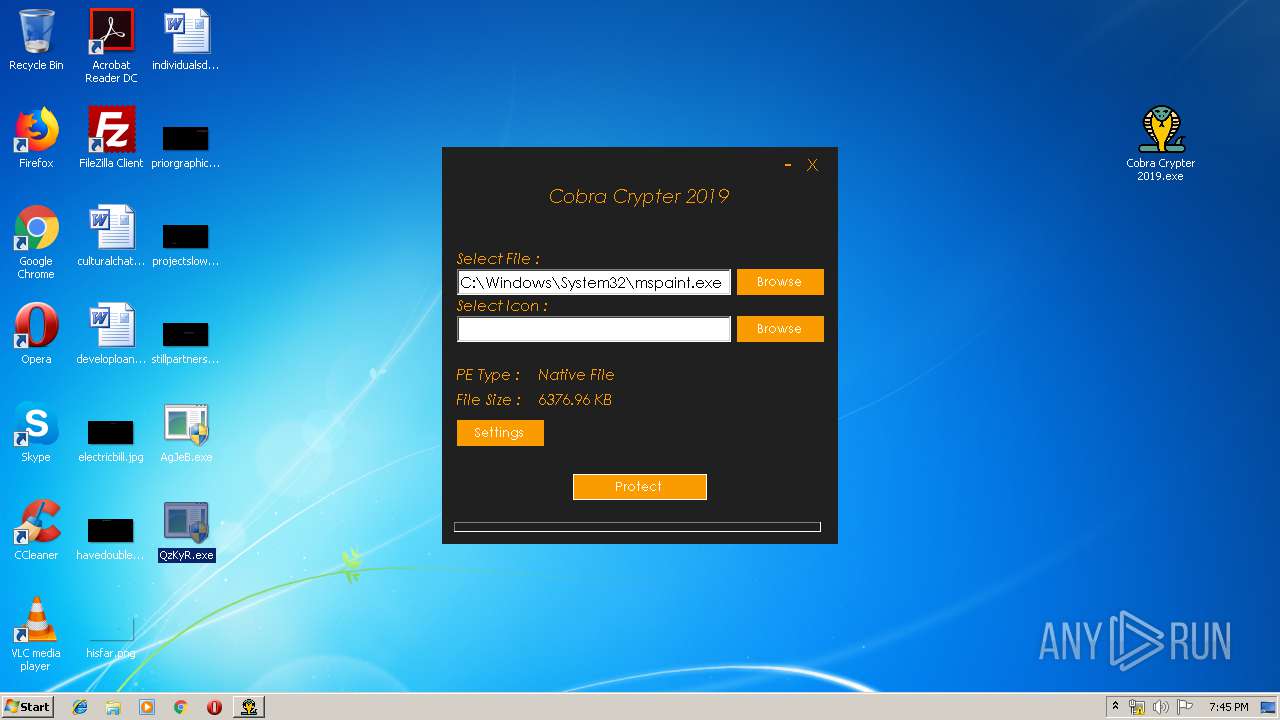
Task: Open the Opera browser shortcut
Action: (36, 334)
